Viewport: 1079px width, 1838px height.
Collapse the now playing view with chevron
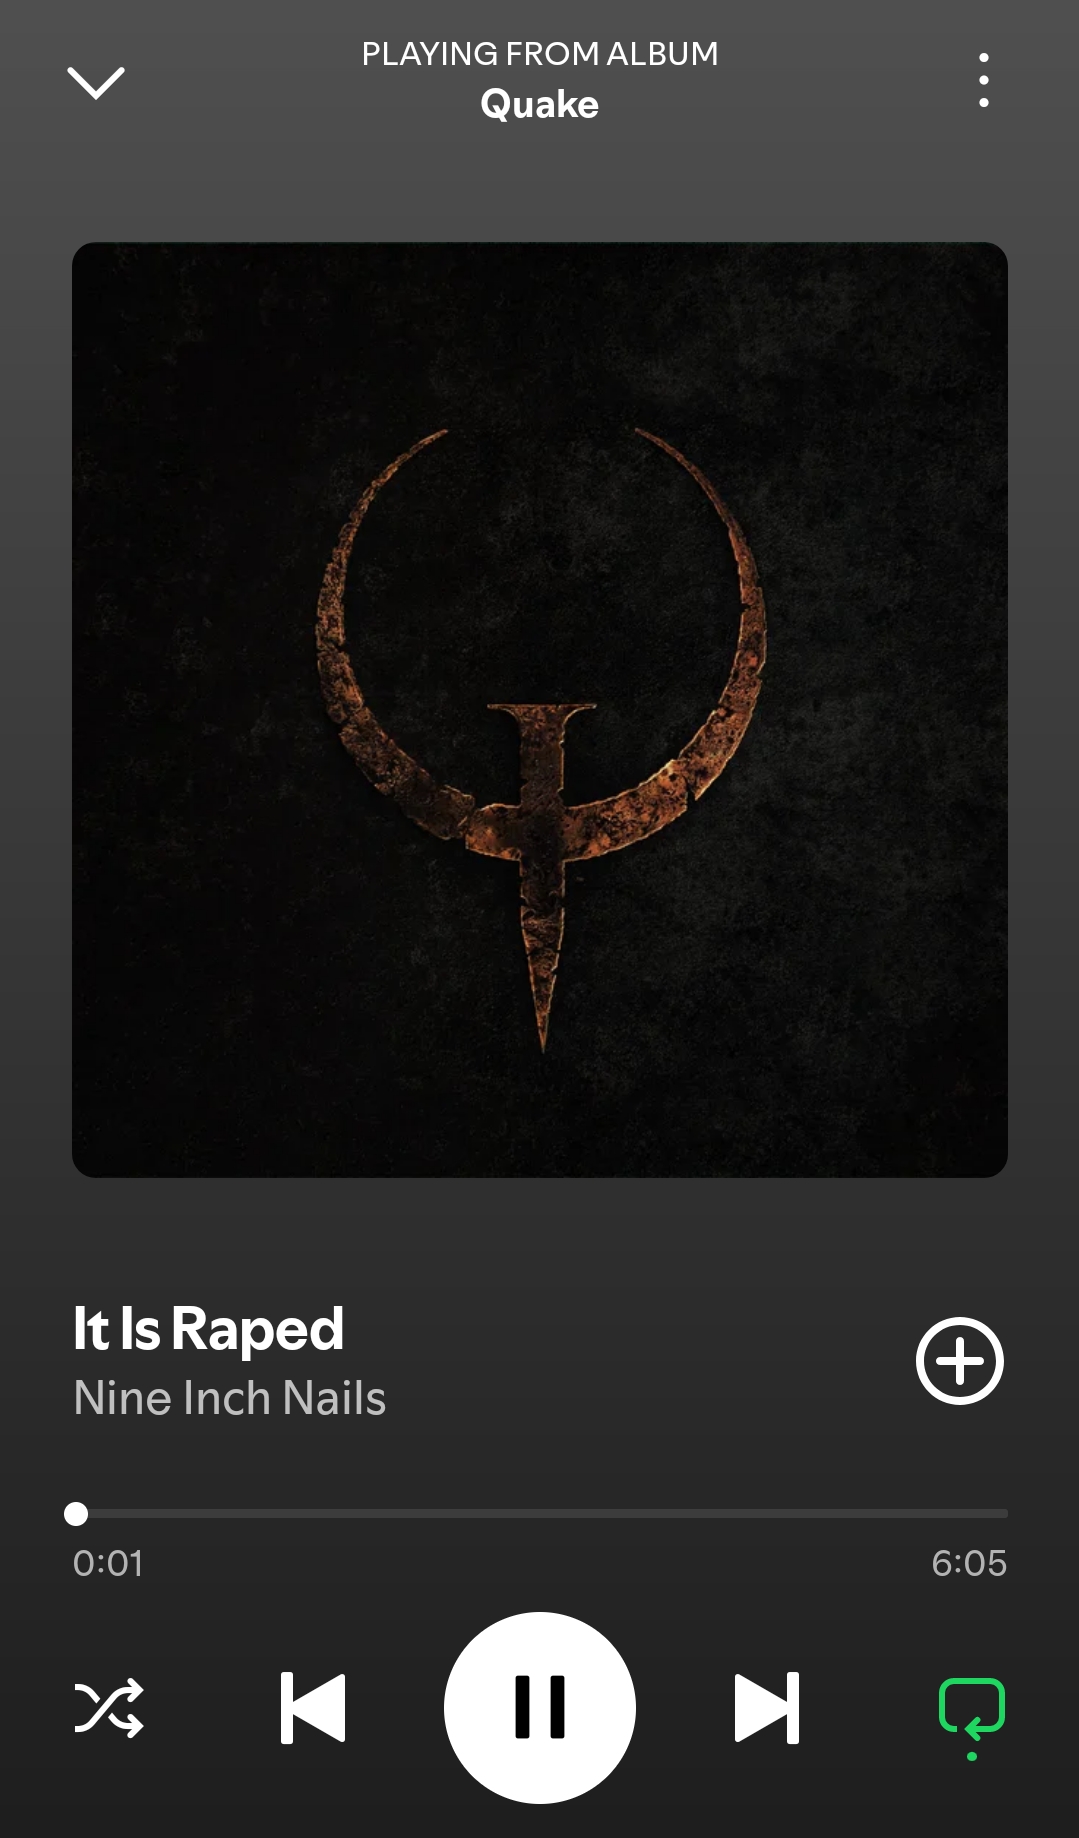pyautogui.click(x=95, y=83)
